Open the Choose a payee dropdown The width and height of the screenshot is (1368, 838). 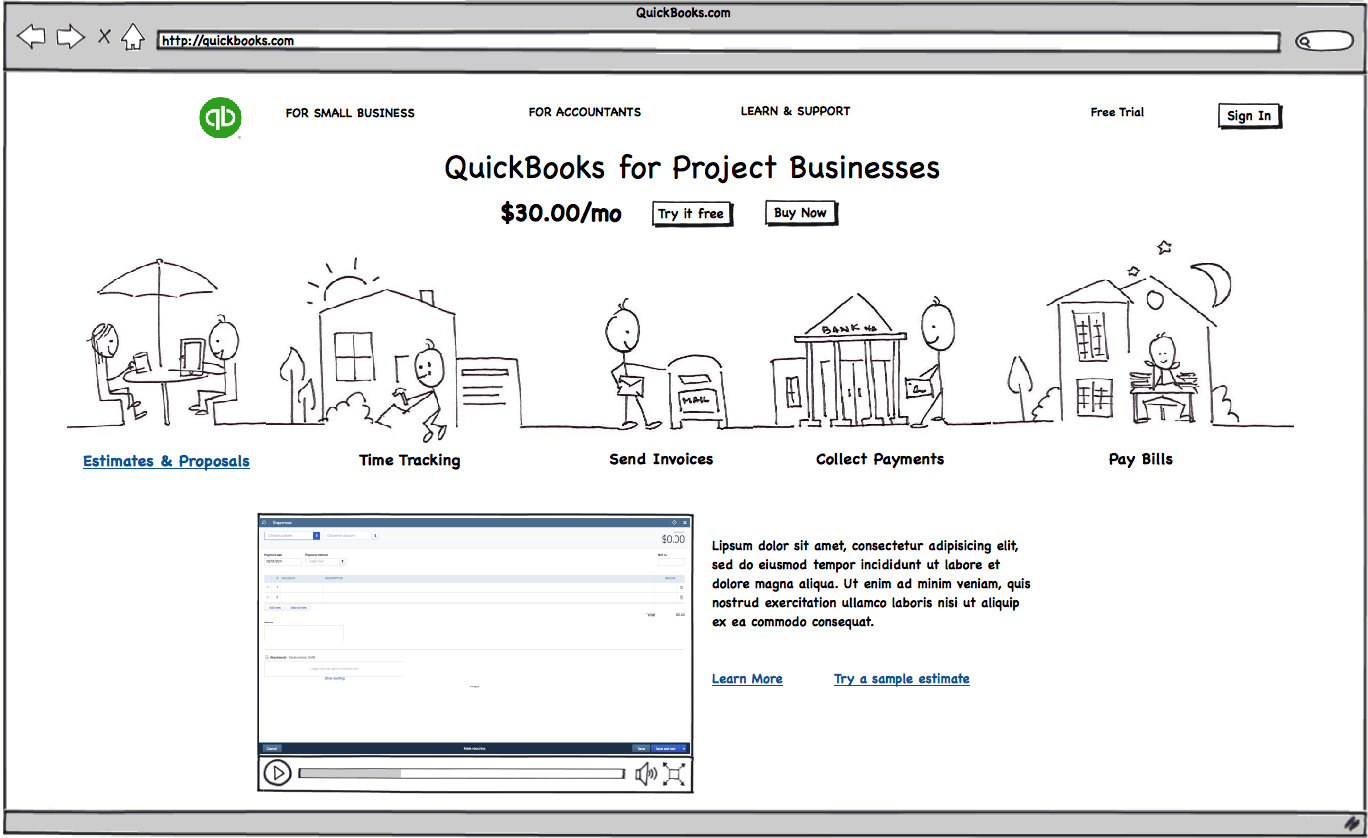point(292,536)
